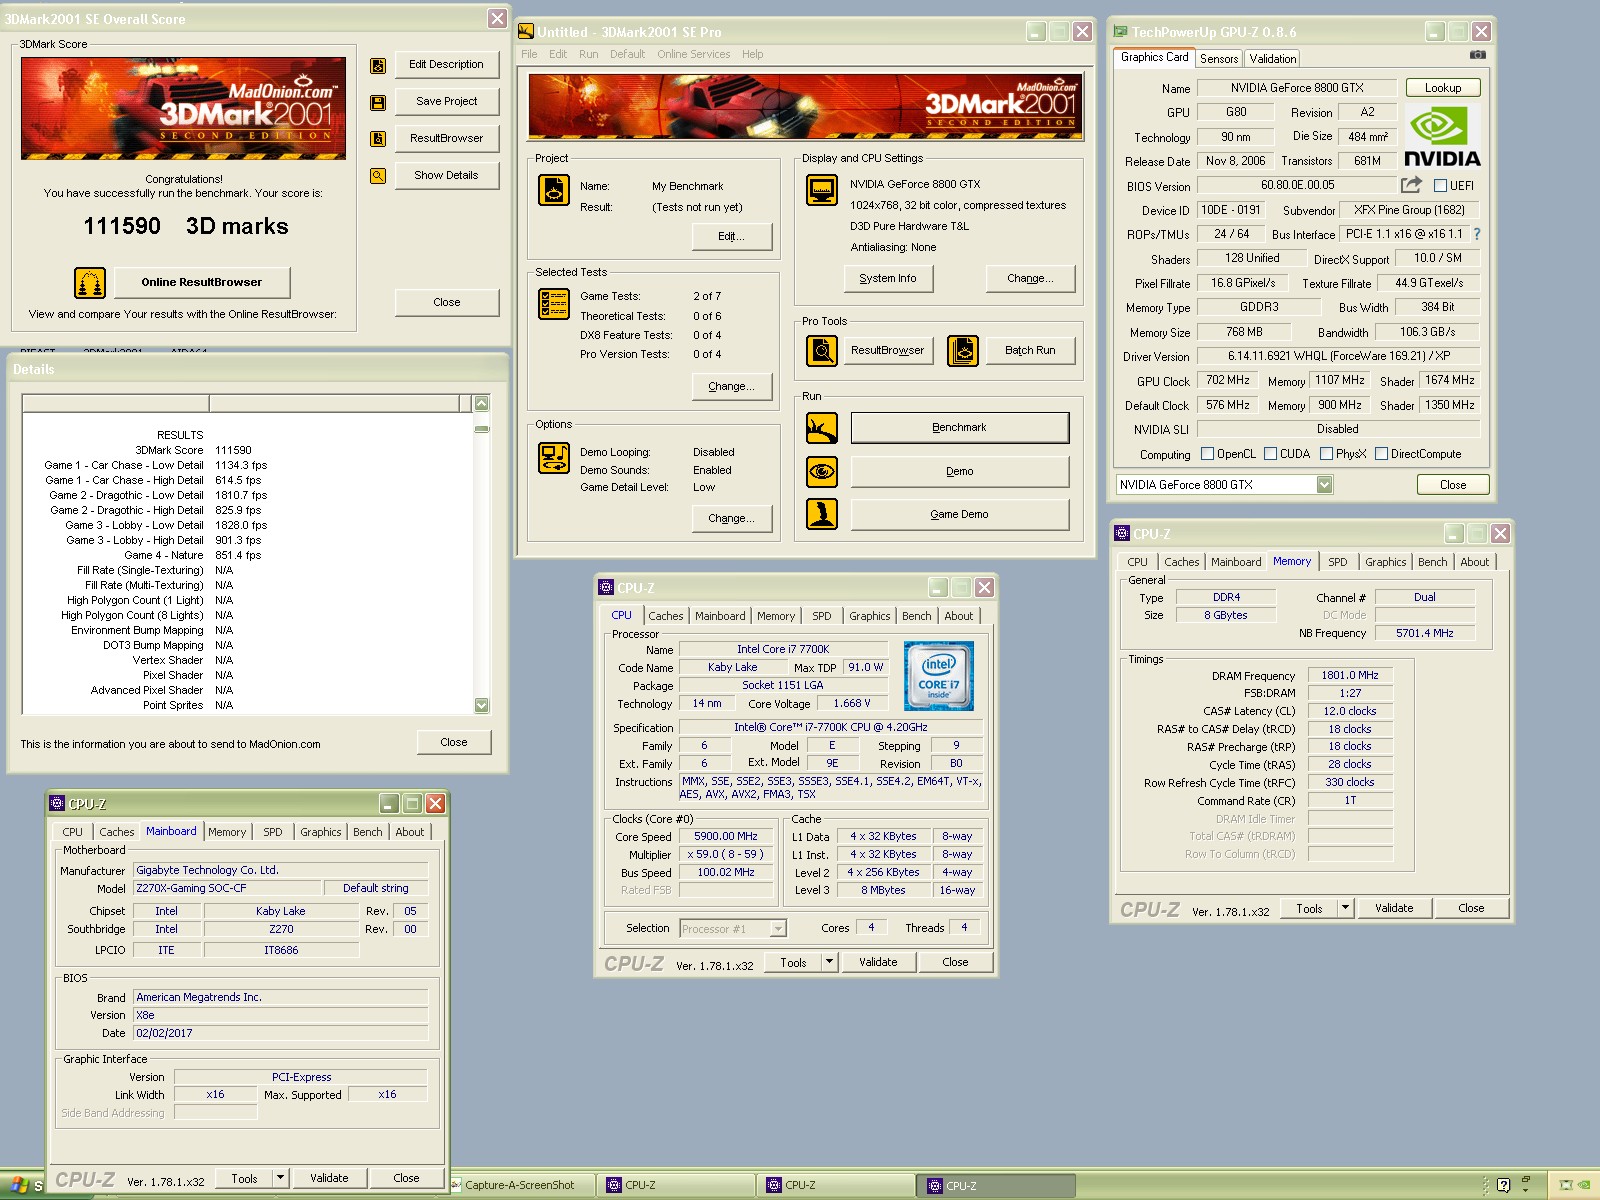Switch to the Sensors tab in GPU-Z
This screenshot has height=1200, width=1600.
tap(1219, 59)
